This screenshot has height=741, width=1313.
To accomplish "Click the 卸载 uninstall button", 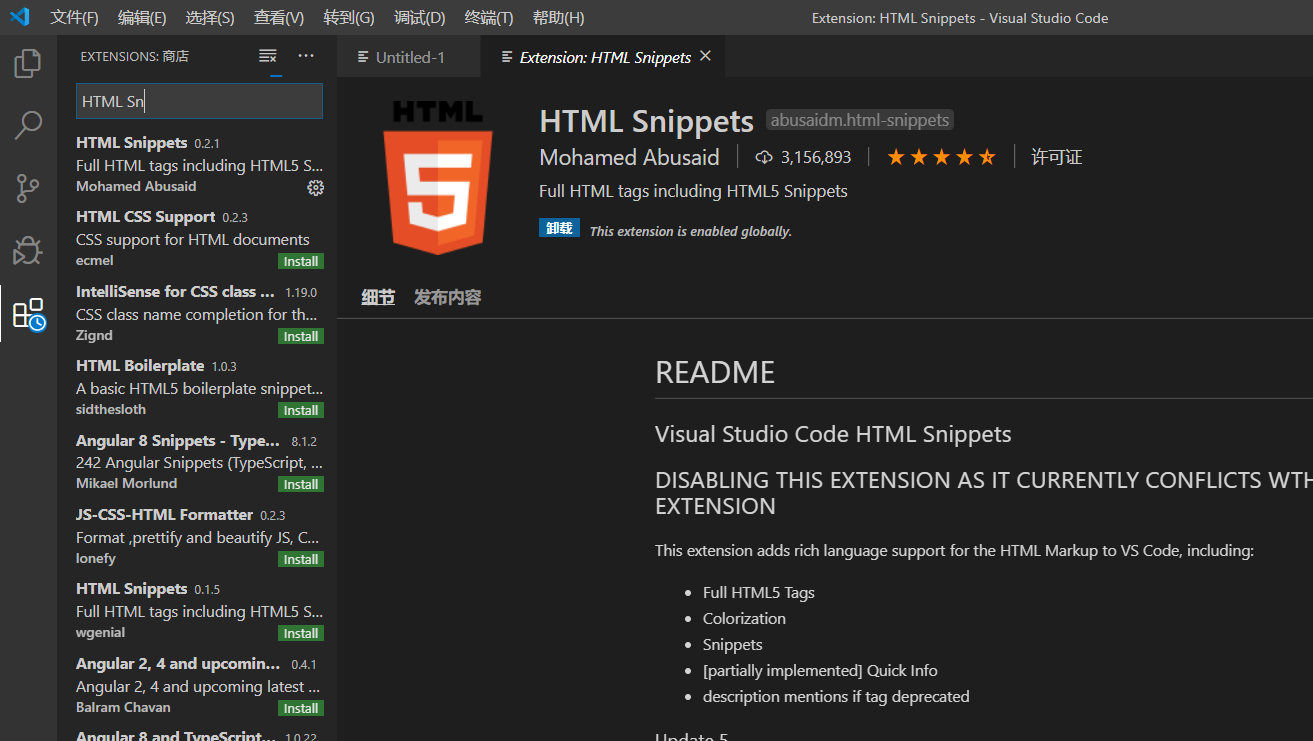I will (559, 228).
